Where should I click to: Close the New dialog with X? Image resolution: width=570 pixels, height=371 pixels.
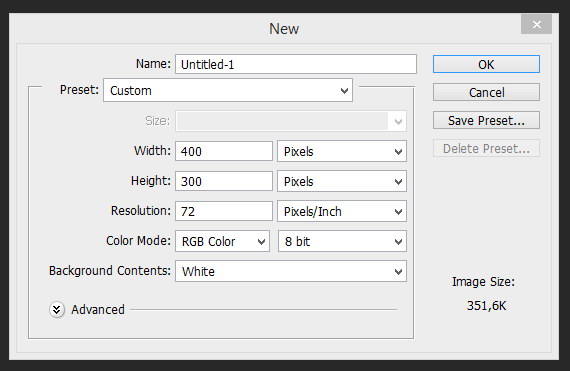[x=536, y=24]
